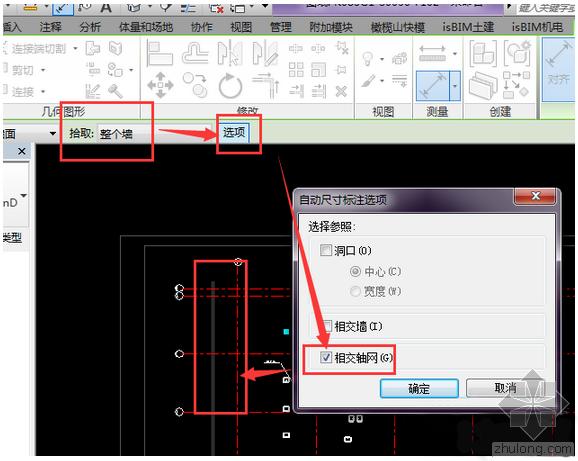Expand the Hide in View dropdown arrow

[382, 59]
